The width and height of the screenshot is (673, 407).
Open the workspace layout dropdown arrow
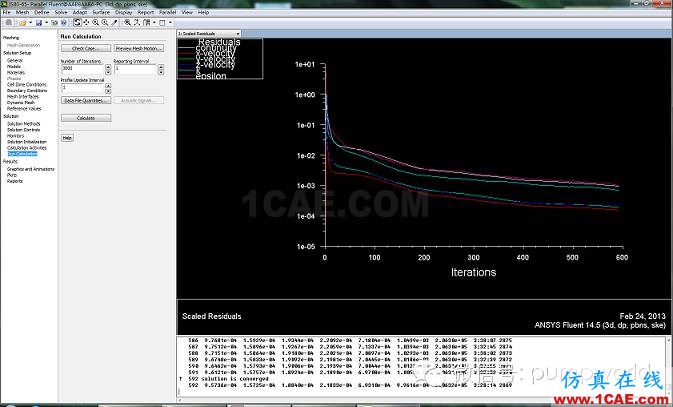pos(154,22)
